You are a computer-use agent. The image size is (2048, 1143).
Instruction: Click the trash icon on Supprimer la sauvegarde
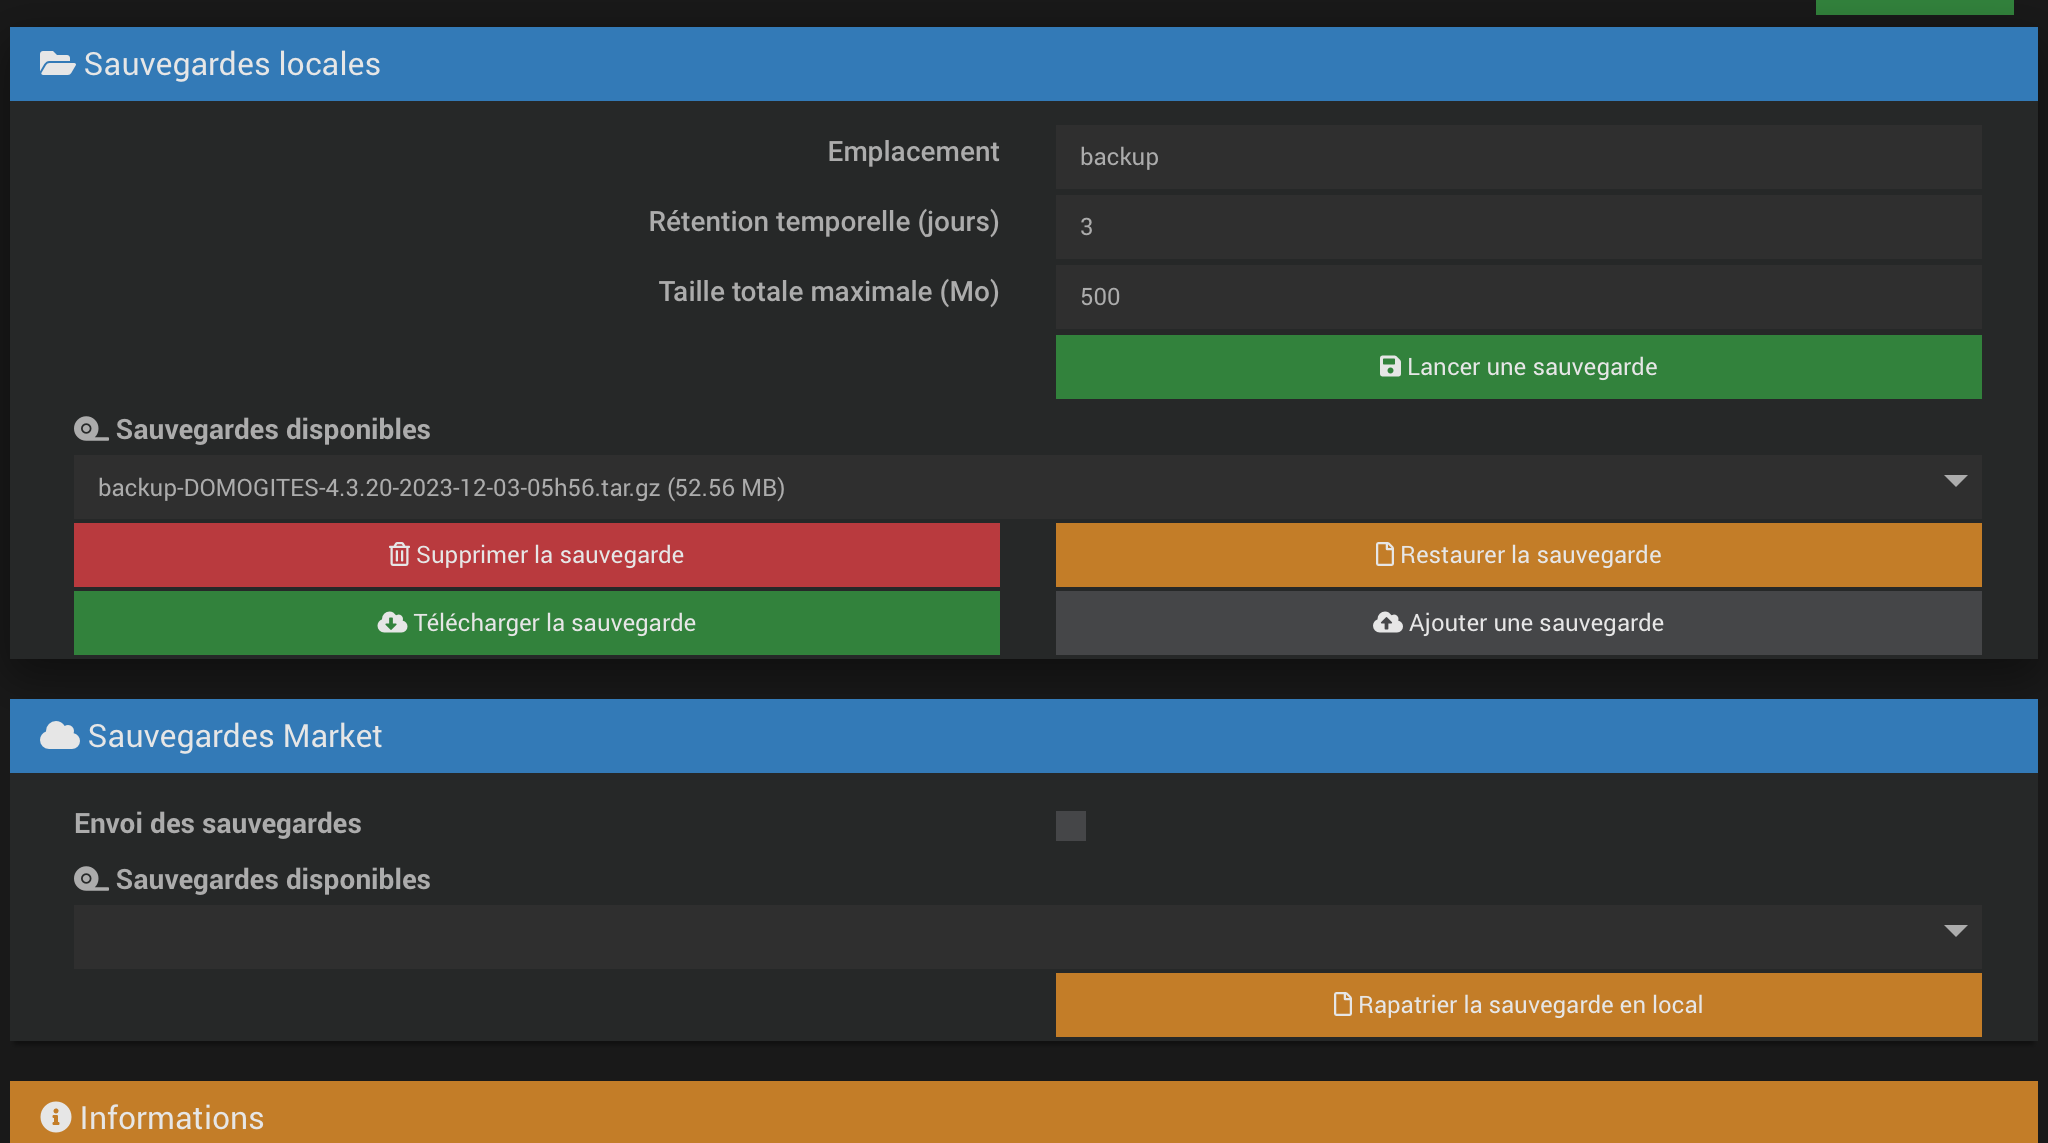(399, 555)
